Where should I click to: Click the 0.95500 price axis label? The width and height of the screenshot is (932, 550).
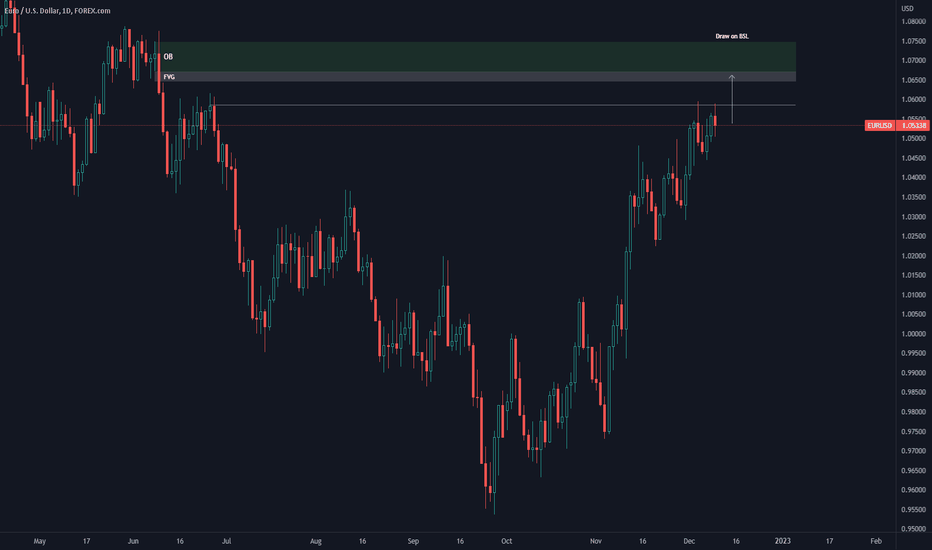tap(914, 510)
